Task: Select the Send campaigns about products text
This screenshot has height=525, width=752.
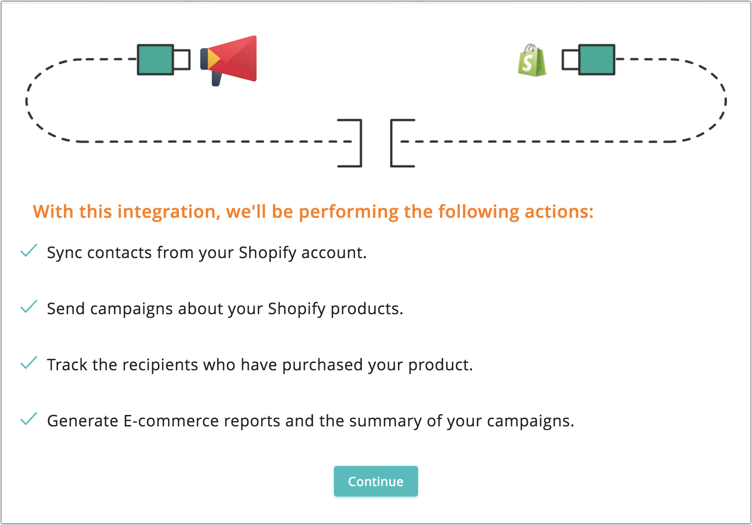Action: tap(225, 309)
